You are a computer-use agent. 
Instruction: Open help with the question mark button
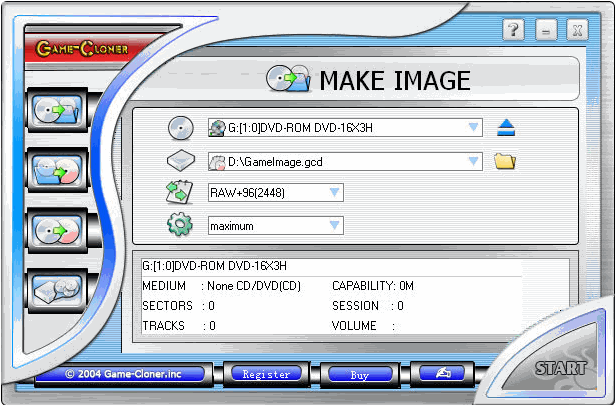pyautogui.click(x=513, y=29)
